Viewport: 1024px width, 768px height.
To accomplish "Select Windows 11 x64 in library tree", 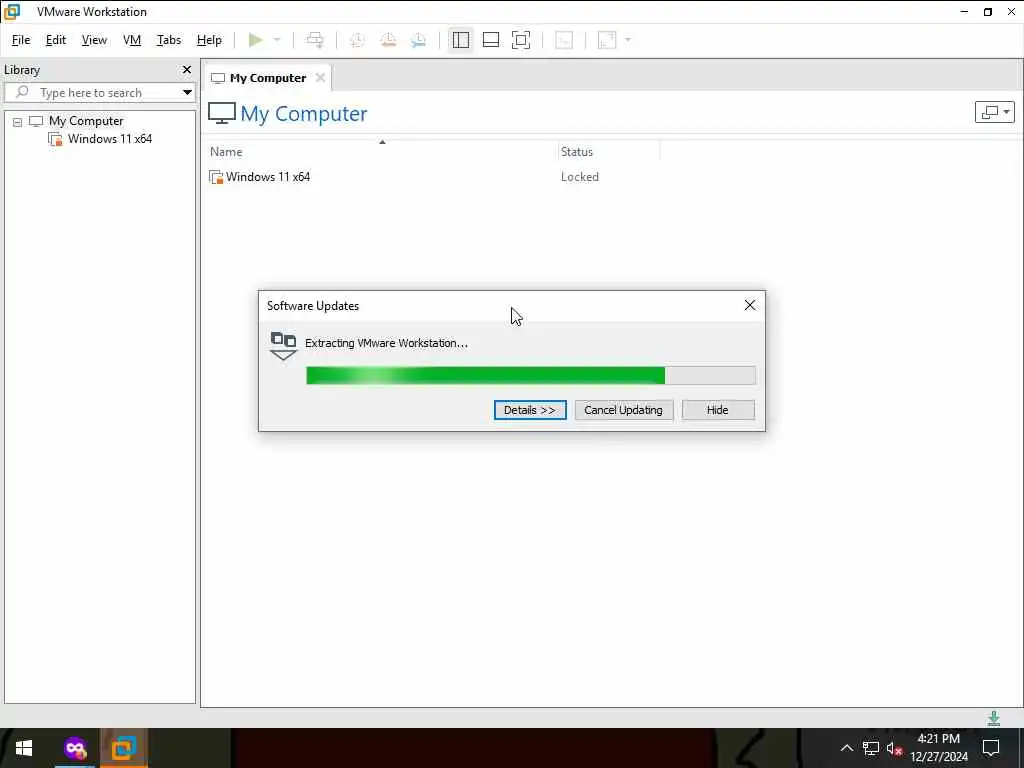I will point(110,138).
